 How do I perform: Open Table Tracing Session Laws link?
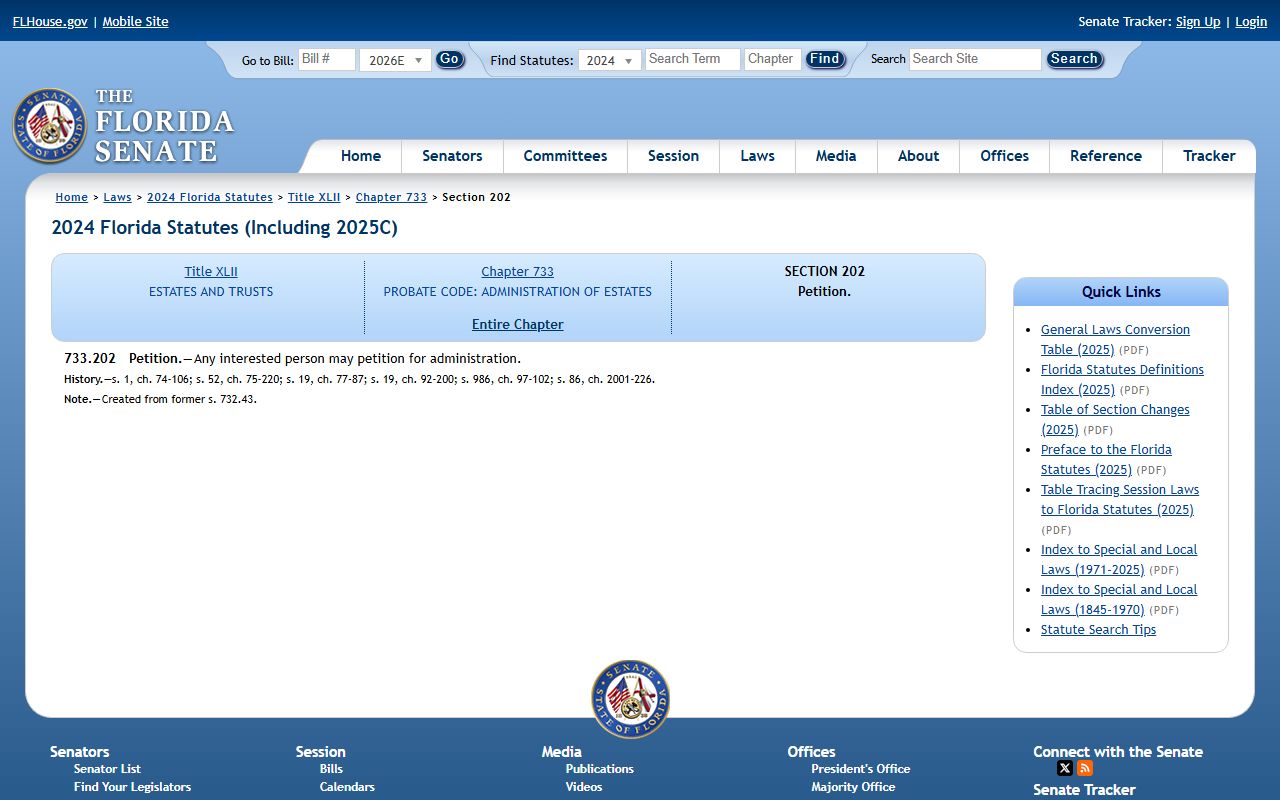(x=1120, y=499)
